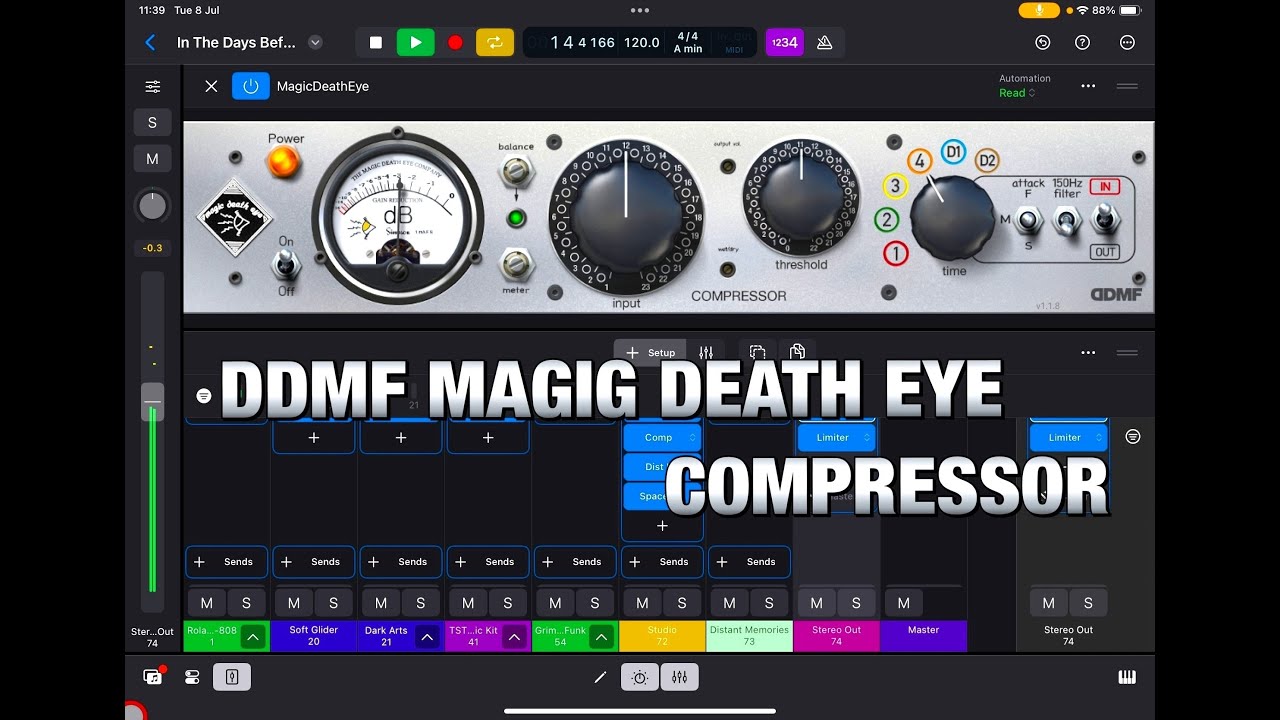This screenshot has height=720, width=1280.
Task: Stop playback with the stop button
Action: [376, 42]
